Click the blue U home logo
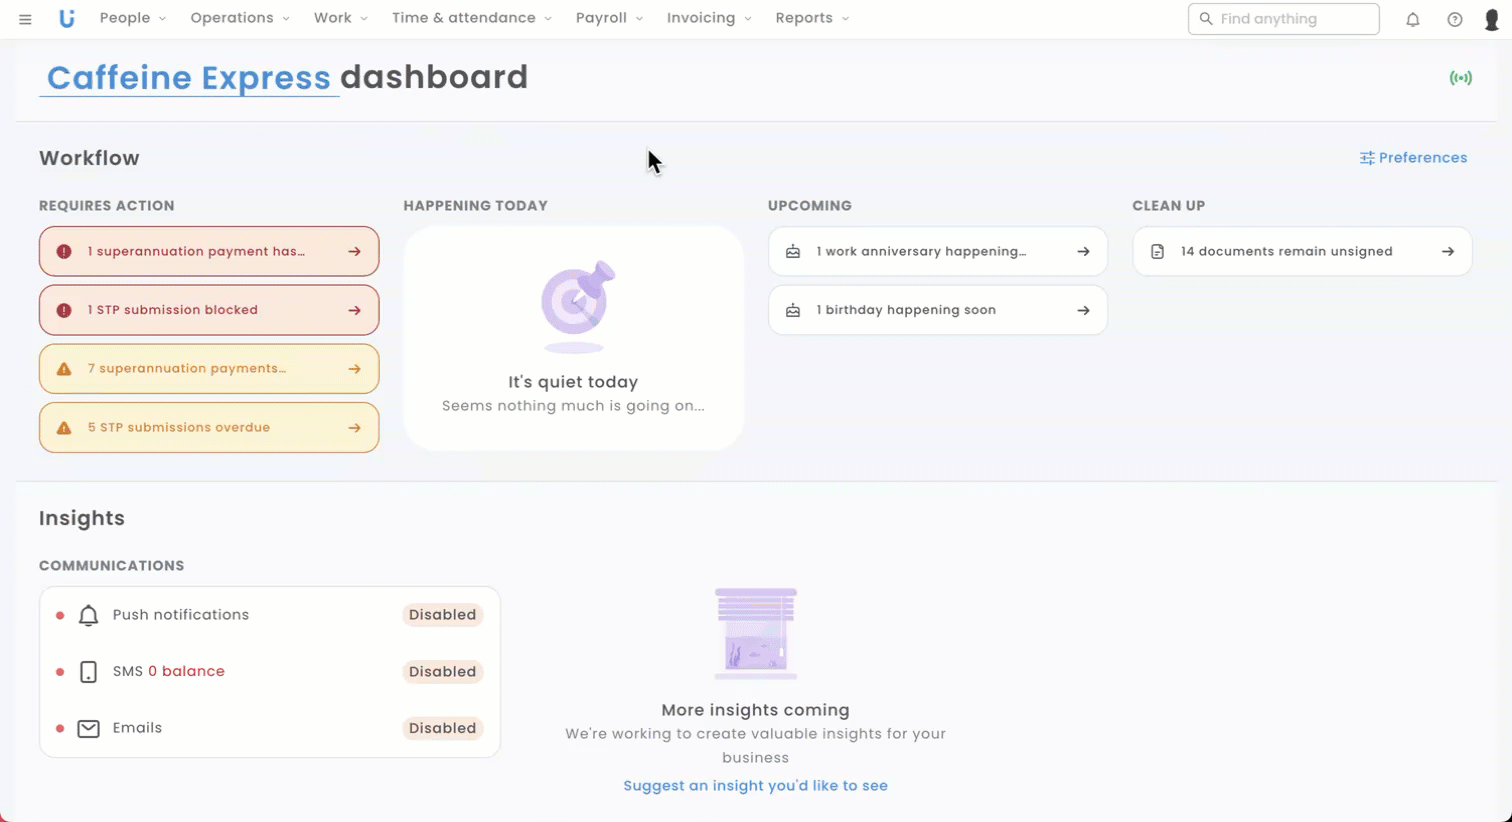This screenshot has height=822, width=1512. (x=66, y=19)
